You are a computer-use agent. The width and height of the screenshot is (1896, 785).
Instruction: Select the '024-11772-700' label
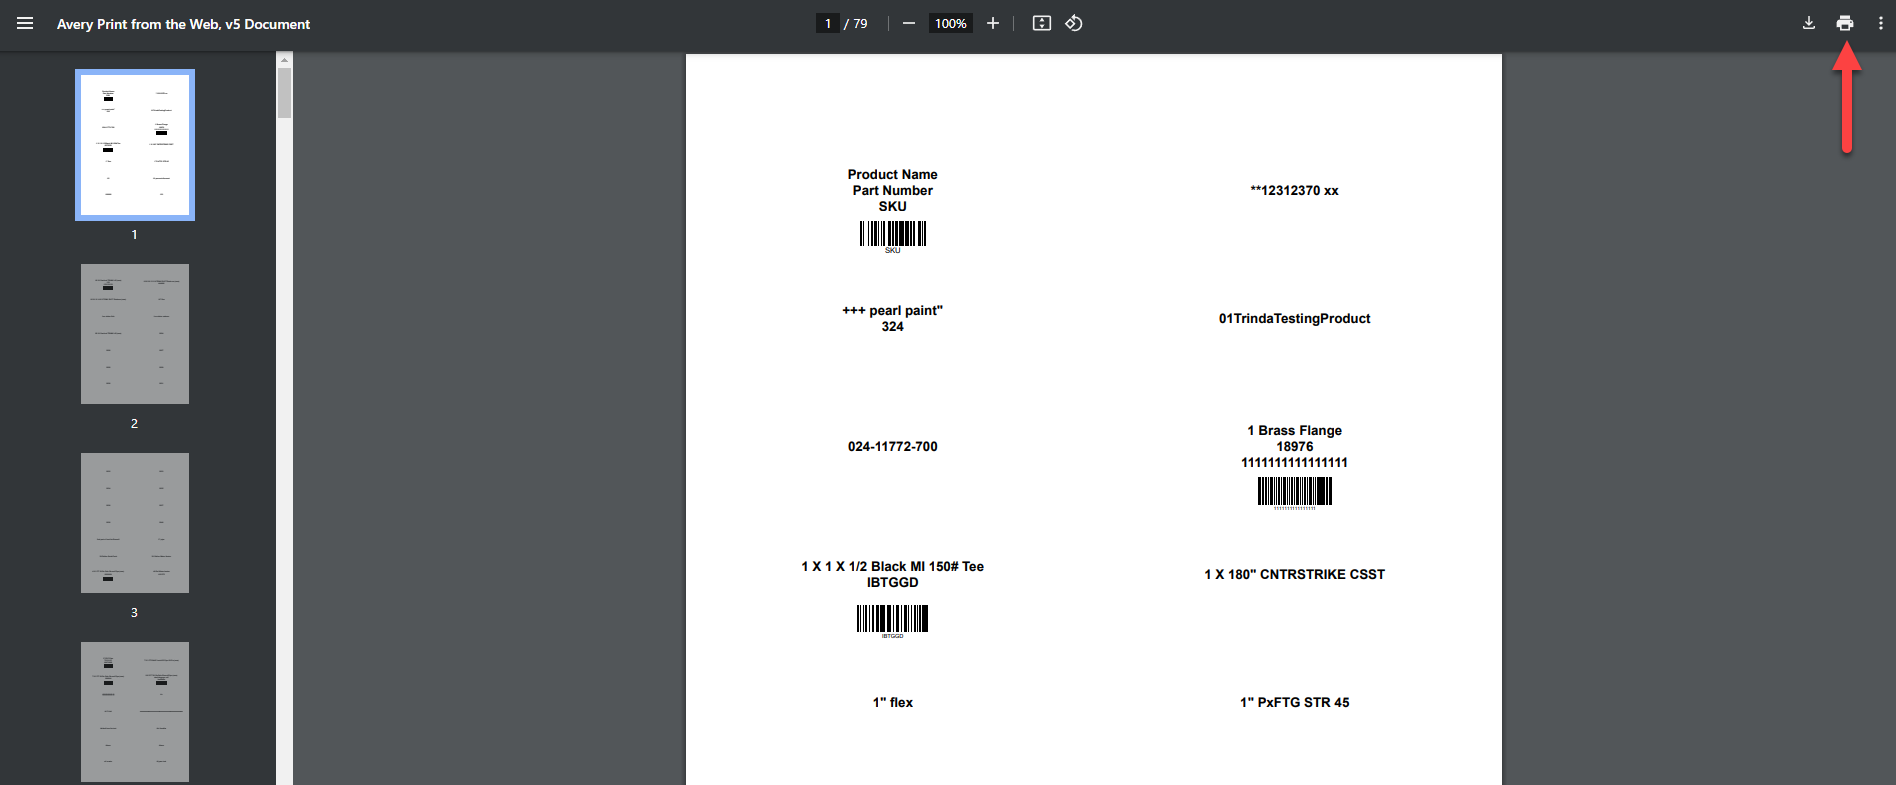coord(893,446)
